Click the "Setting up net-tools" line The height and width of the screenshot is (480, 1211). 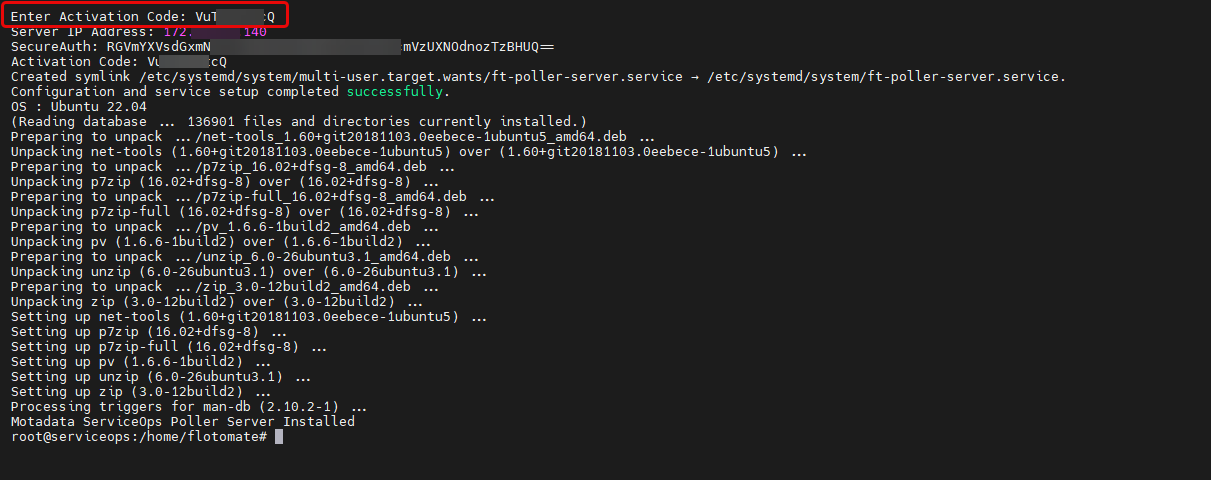click(x=249, y=317)
